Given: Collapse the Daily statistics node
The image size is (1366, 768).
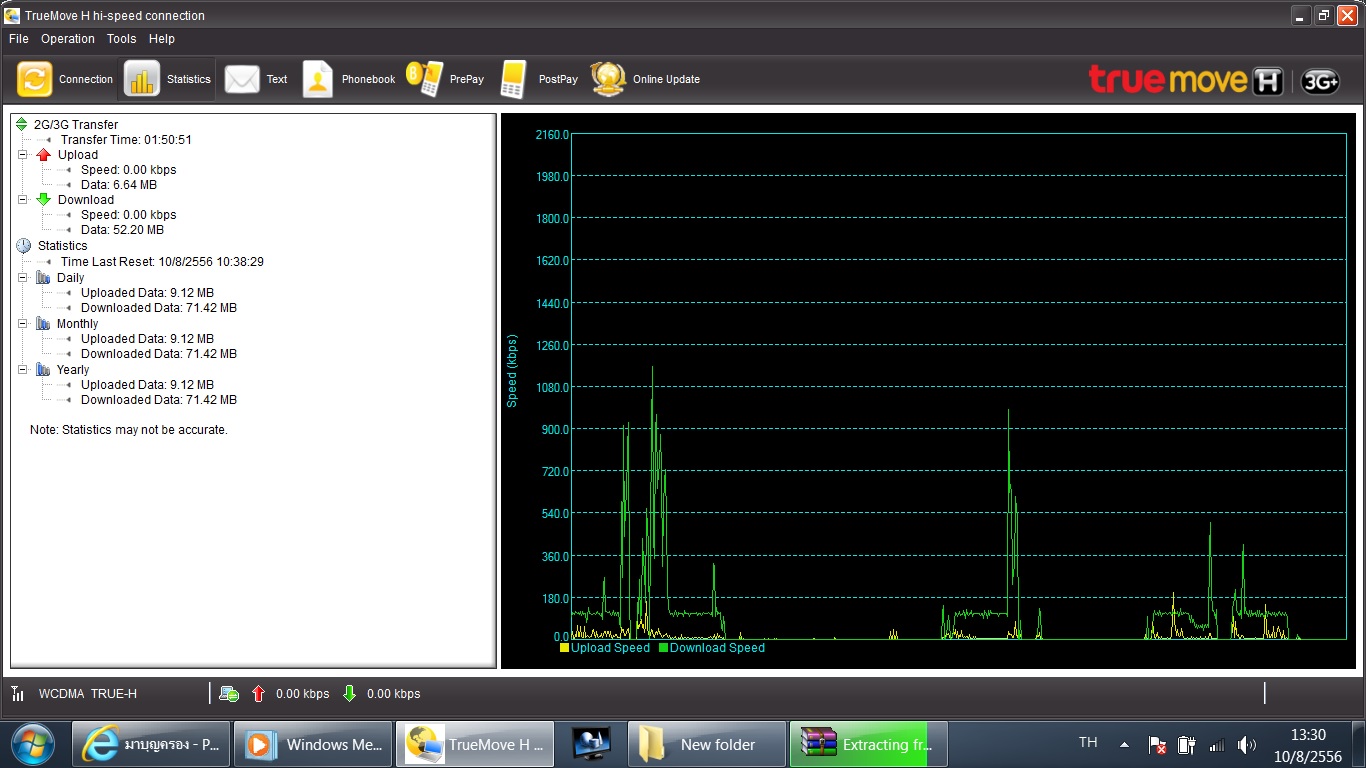Looking at the screenshot, I should click(23, 278).
